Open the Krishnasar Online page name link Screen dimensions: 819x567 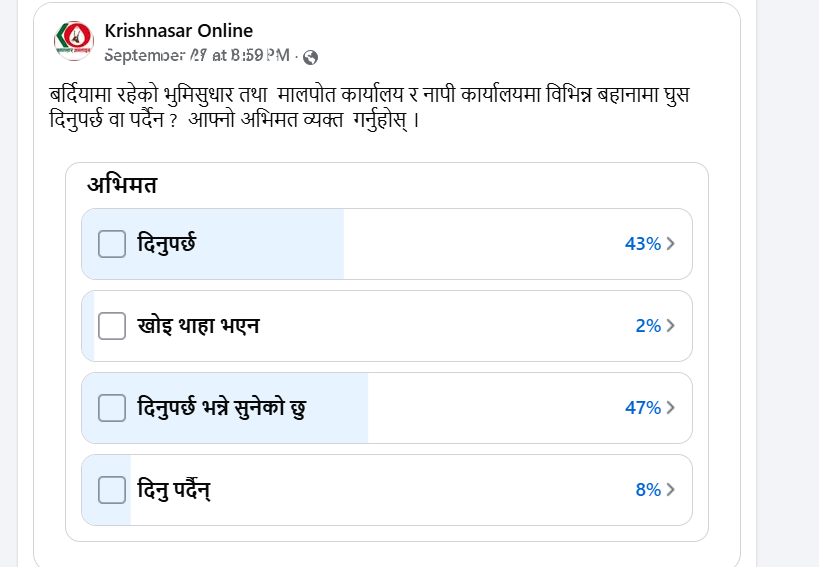[x=179, y=31]
